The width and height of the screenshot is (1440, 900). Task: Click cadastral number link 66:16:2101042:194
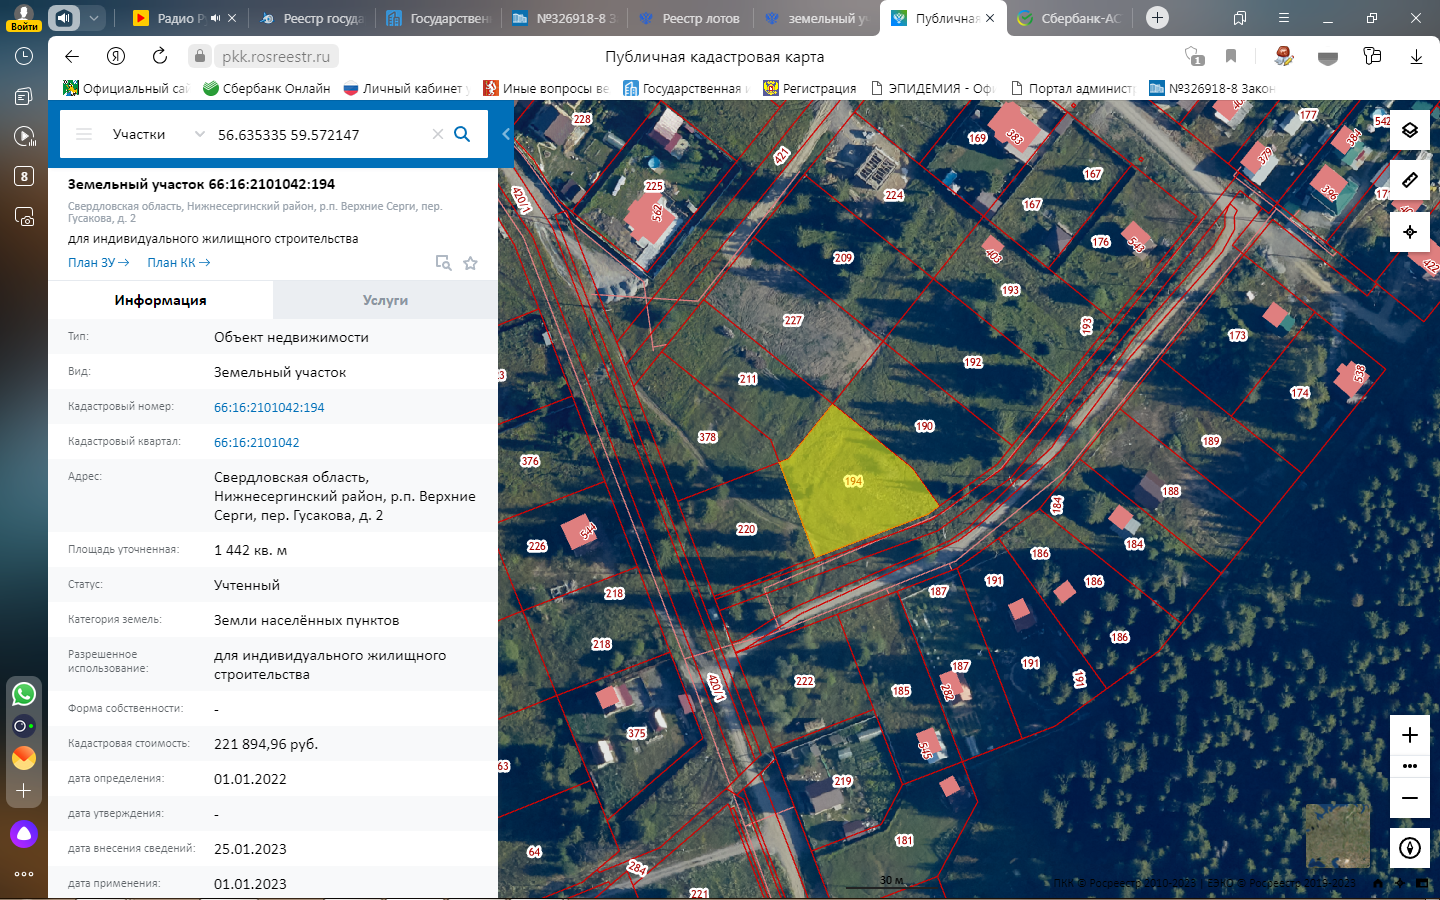(x=269, y=407)
